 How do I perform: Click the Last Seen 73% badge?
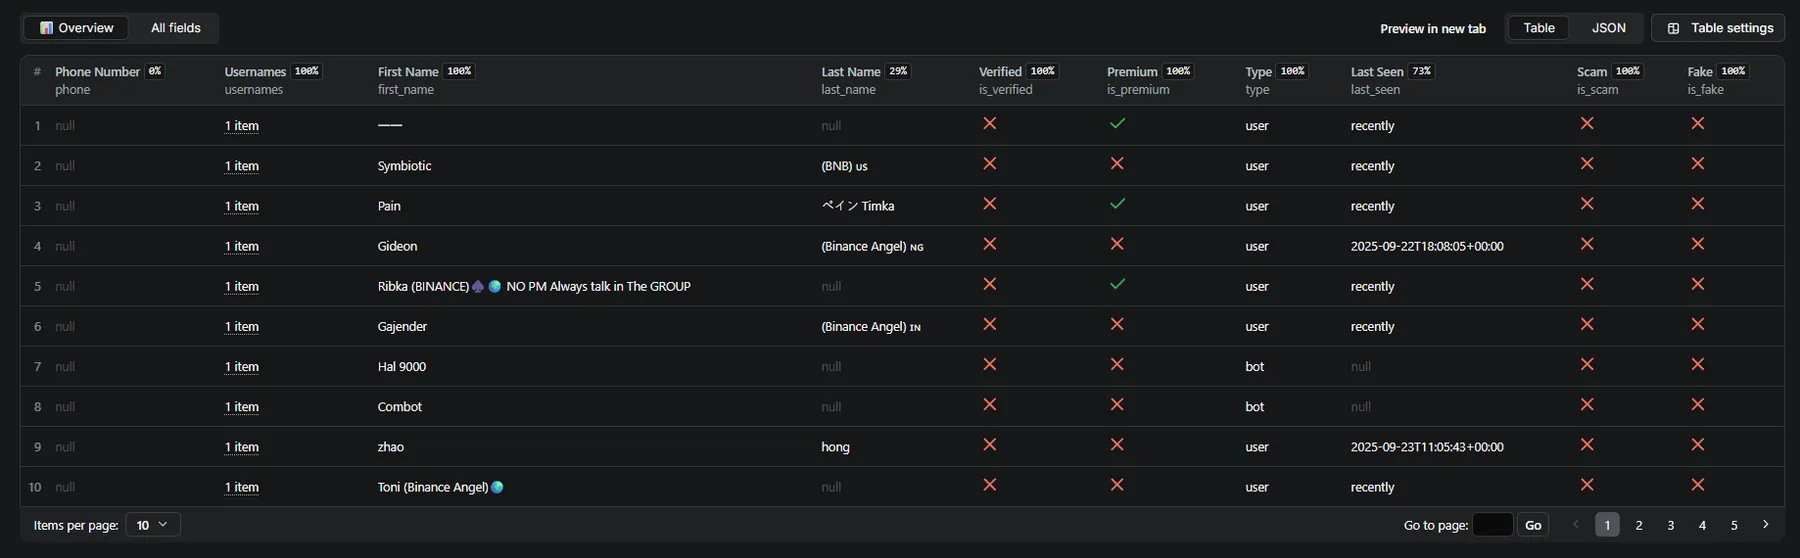tap(1421, 71)
